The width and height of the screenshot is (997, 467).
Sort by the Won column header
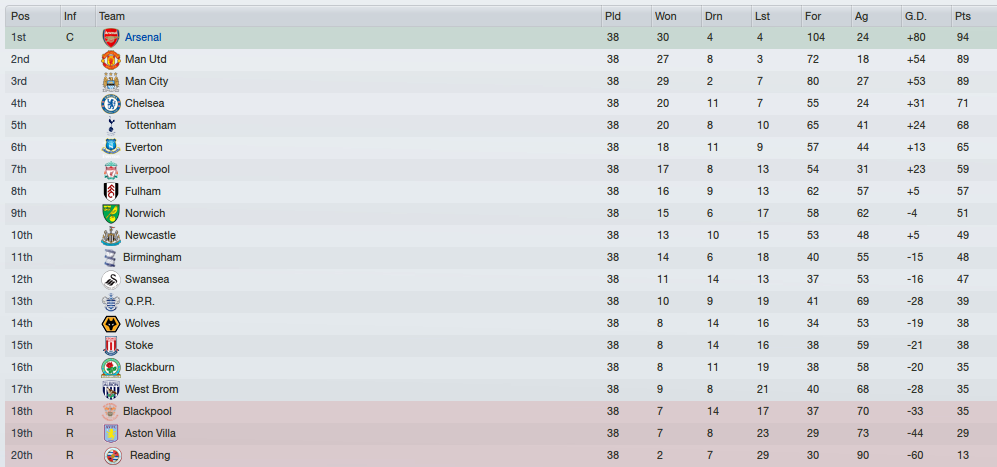click(677, 16)
